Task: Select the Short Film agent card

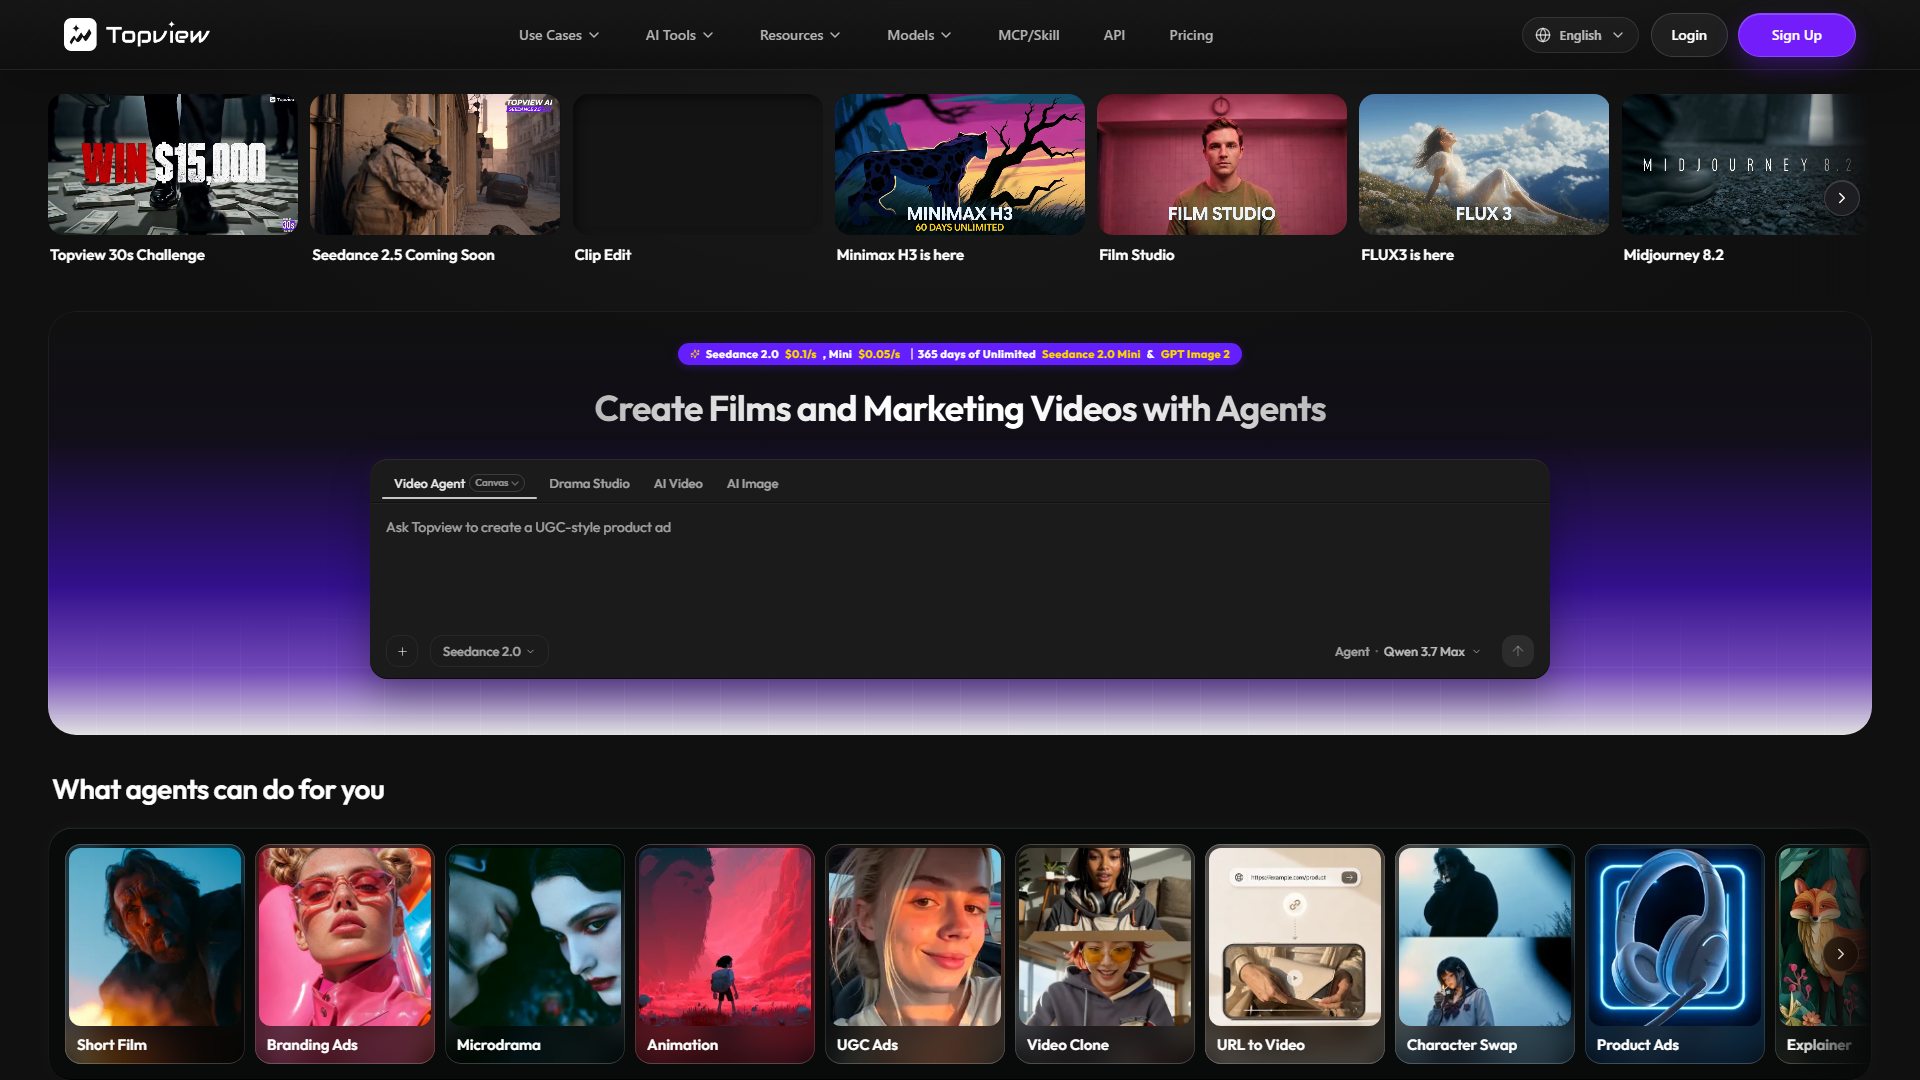Action: pyautogui.click(x=155, y=954)
